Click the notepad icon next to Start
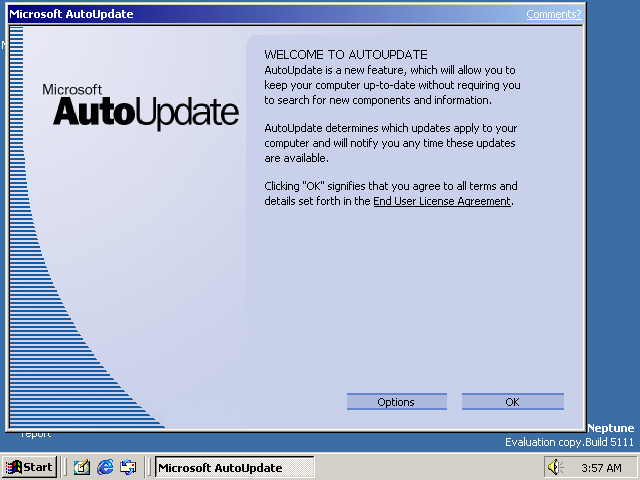 tap(82, 467)
